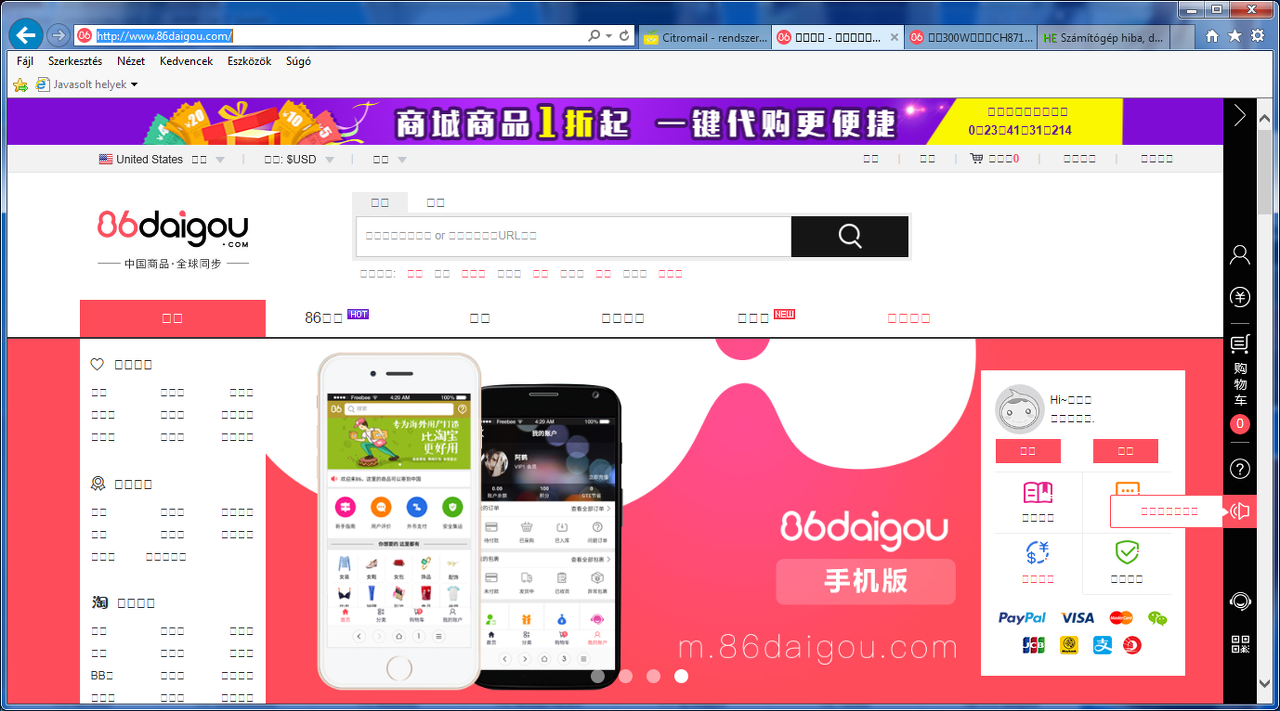Click the 86daigou.com logo
The height and width of the screenshot is (711, 1280).
pos(173,229)
